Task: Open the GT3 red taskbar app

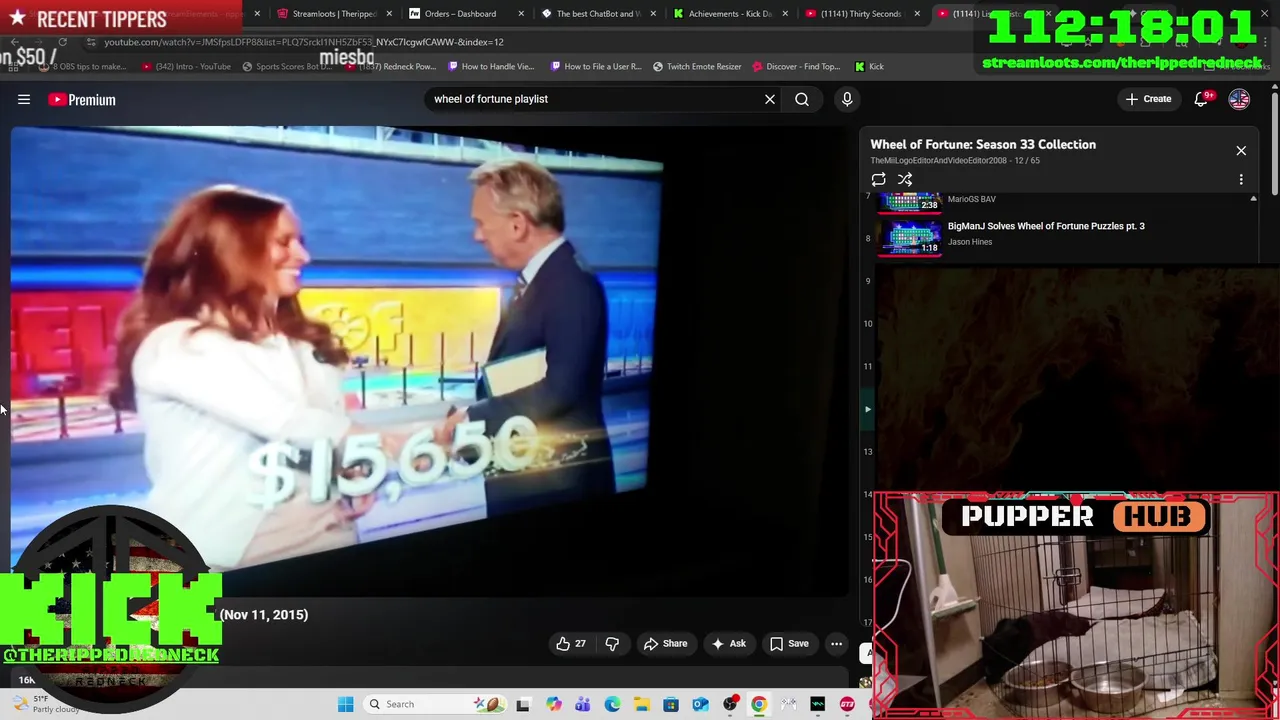Action: pyautogui.click(x=847, y=705)
